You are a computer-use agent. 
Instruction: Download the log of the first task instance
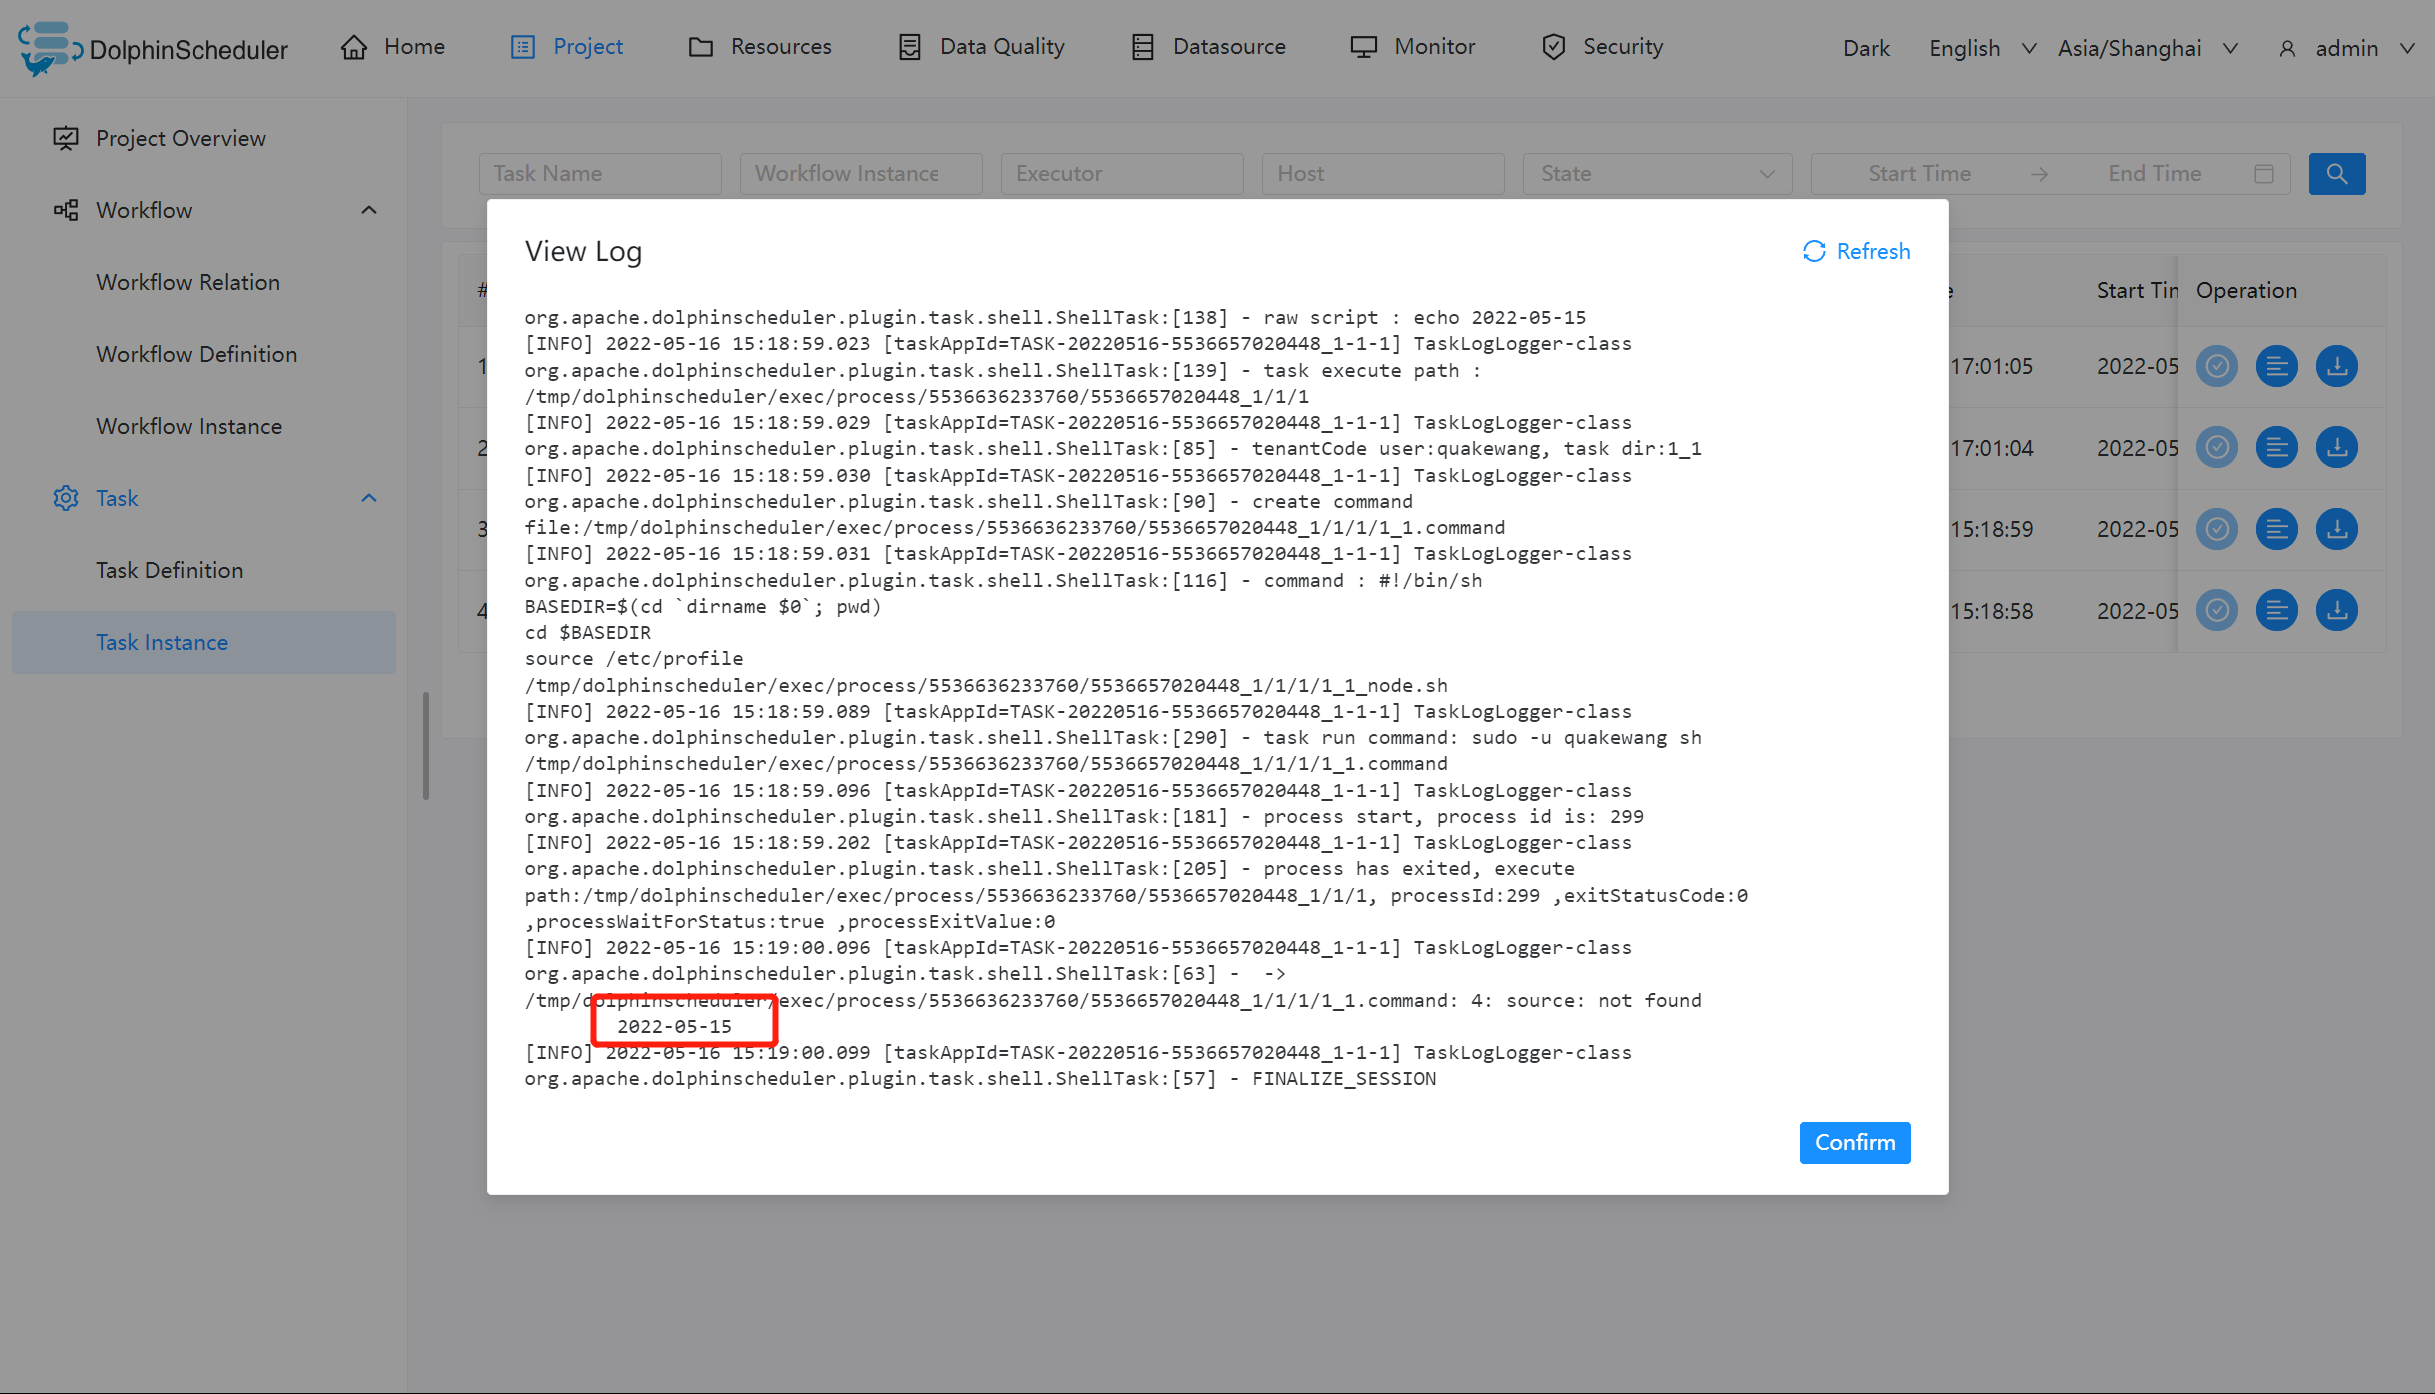(x=2337, y=366)
